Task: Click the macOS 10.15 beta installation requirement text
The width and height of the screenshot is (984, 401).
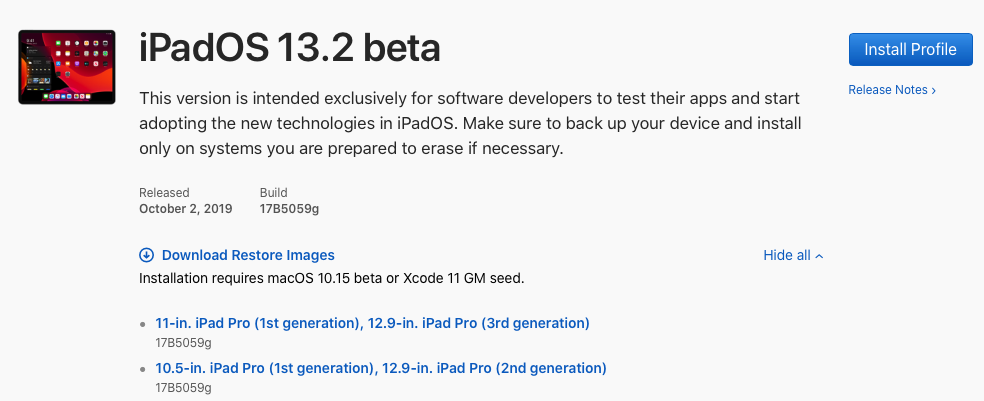Action: coord(331,278)
